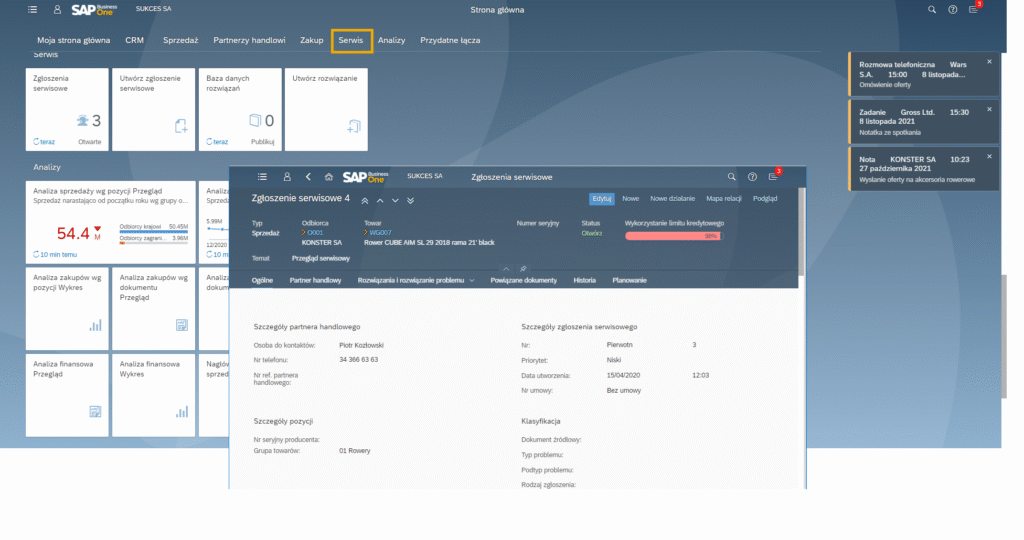Open Analiza finansowa Przegląd tile
The width and height of the screenshot is (1024, 540).
[67, 395]
